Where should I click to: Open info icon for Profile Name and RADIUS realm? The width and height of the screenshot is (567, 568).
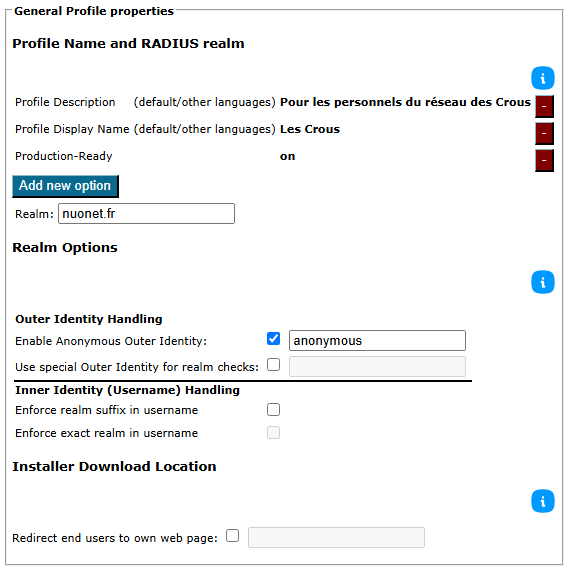click(542, 78)
